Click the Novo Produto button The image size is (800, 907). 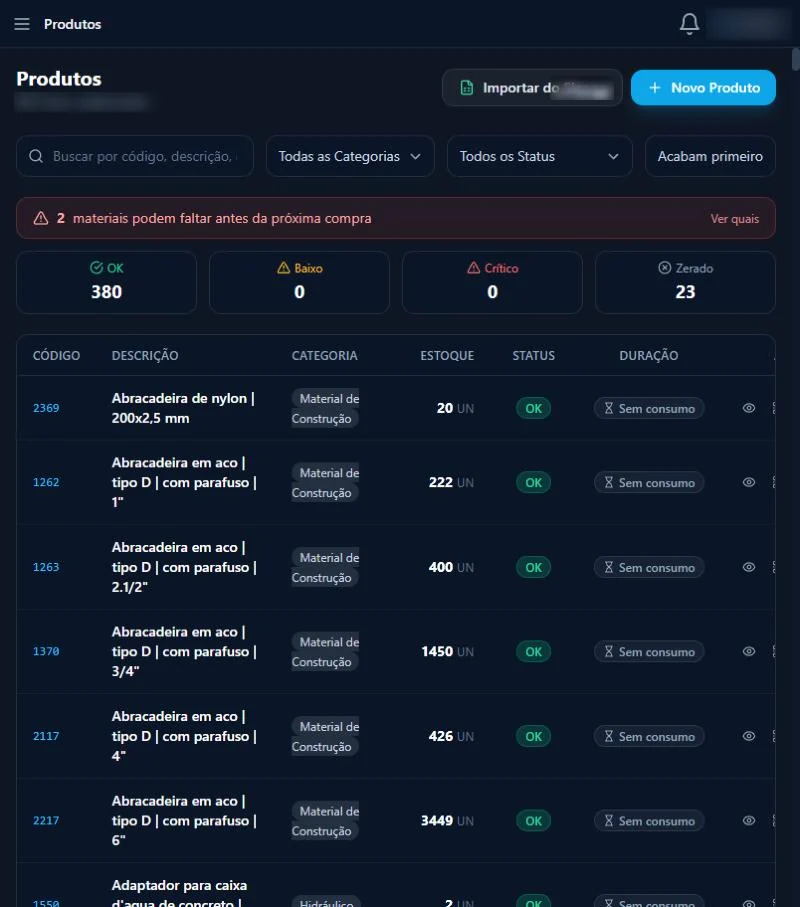[x=703, y=87]
